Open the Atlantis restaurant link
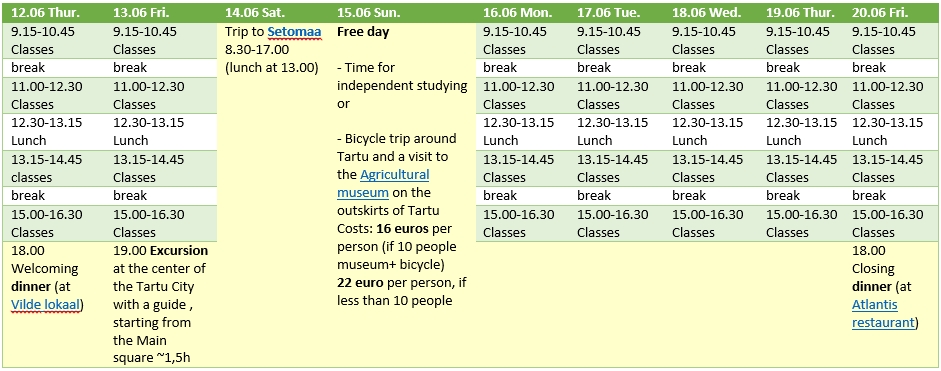 tap(883, 313)
